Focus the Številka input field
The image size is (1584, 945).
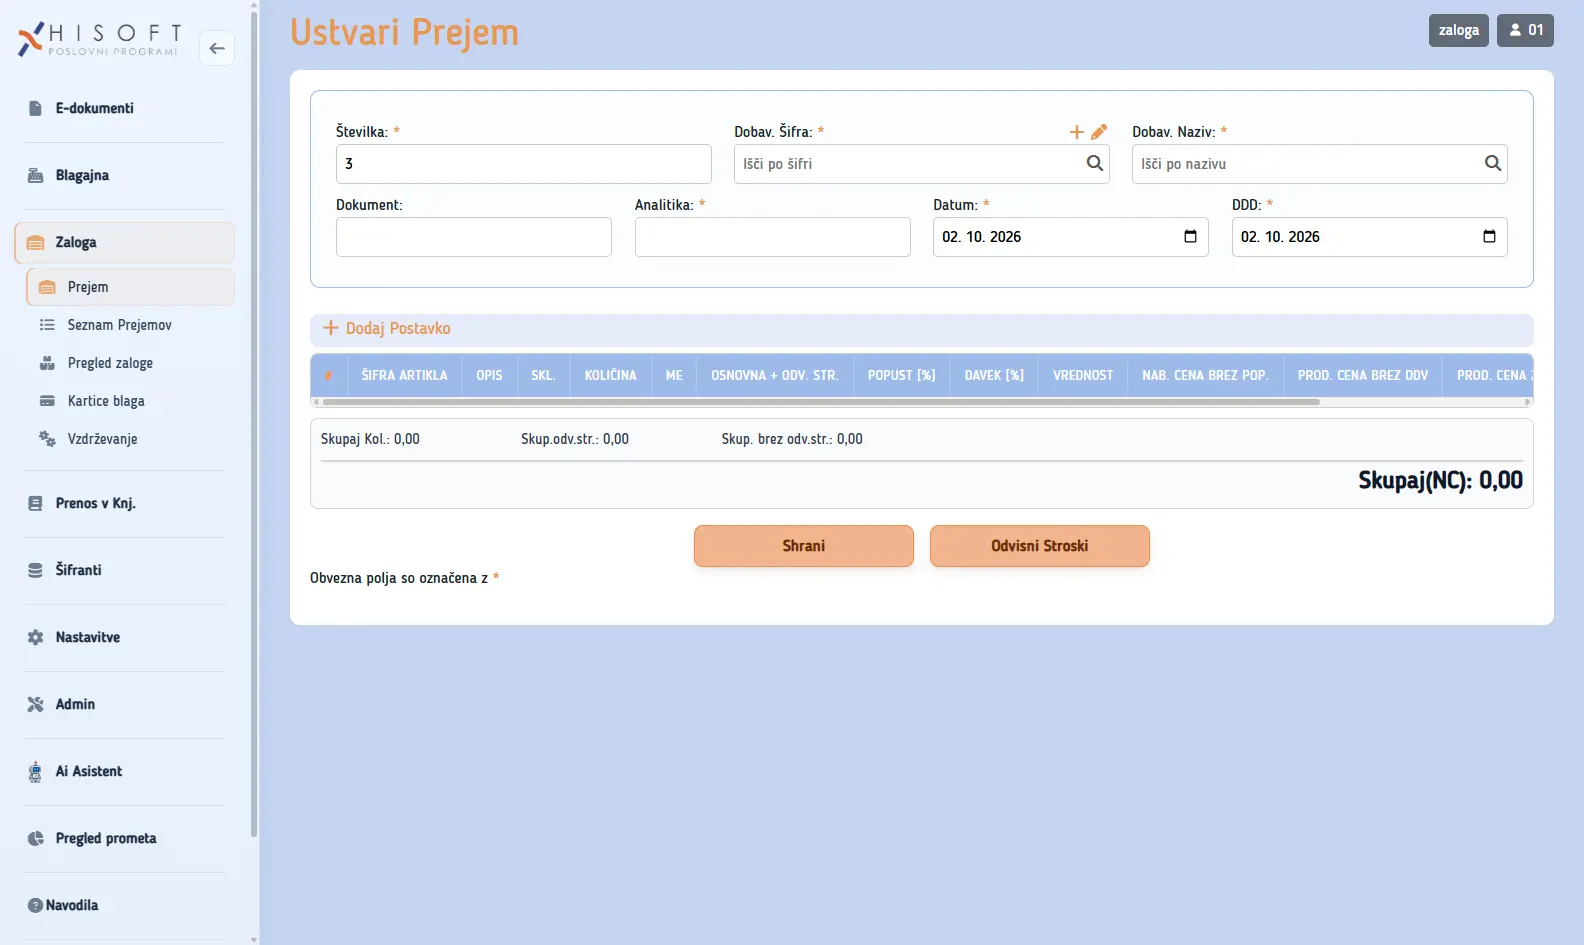(524, 164)
